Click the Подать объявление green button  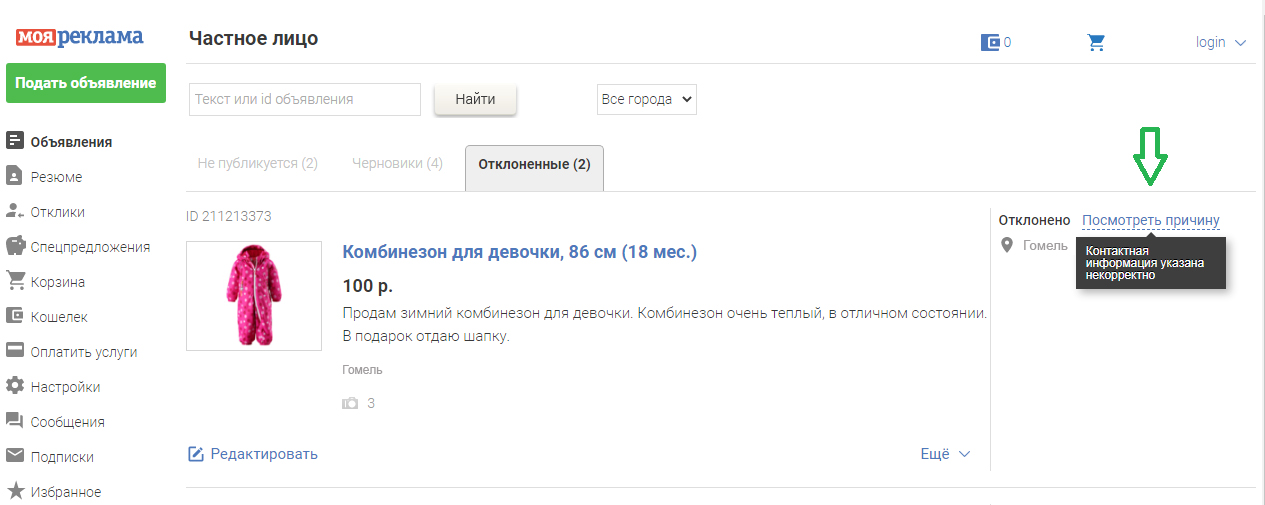point(86,83)
